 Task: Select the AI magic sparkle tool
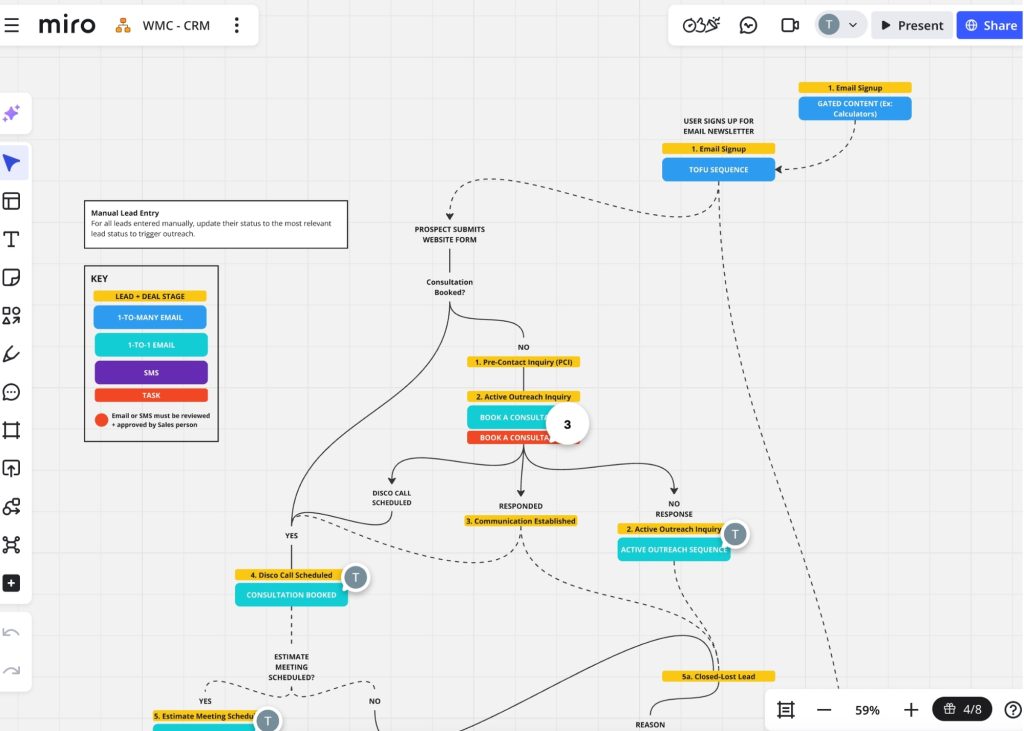pyautogui.click(x=14, y=113)
